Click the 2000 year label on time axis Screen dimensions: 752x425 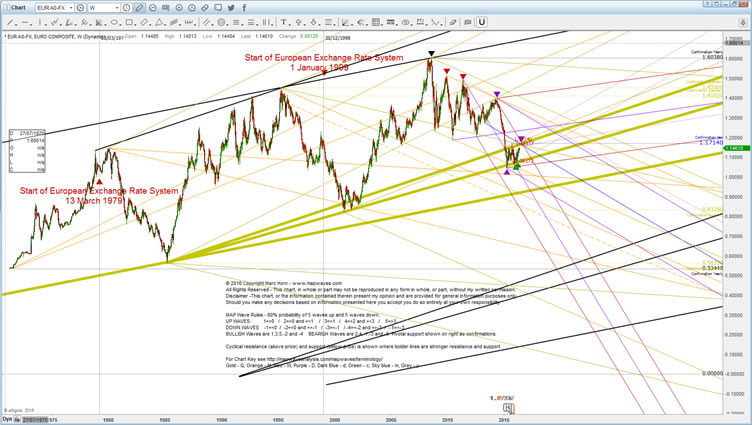335,420
